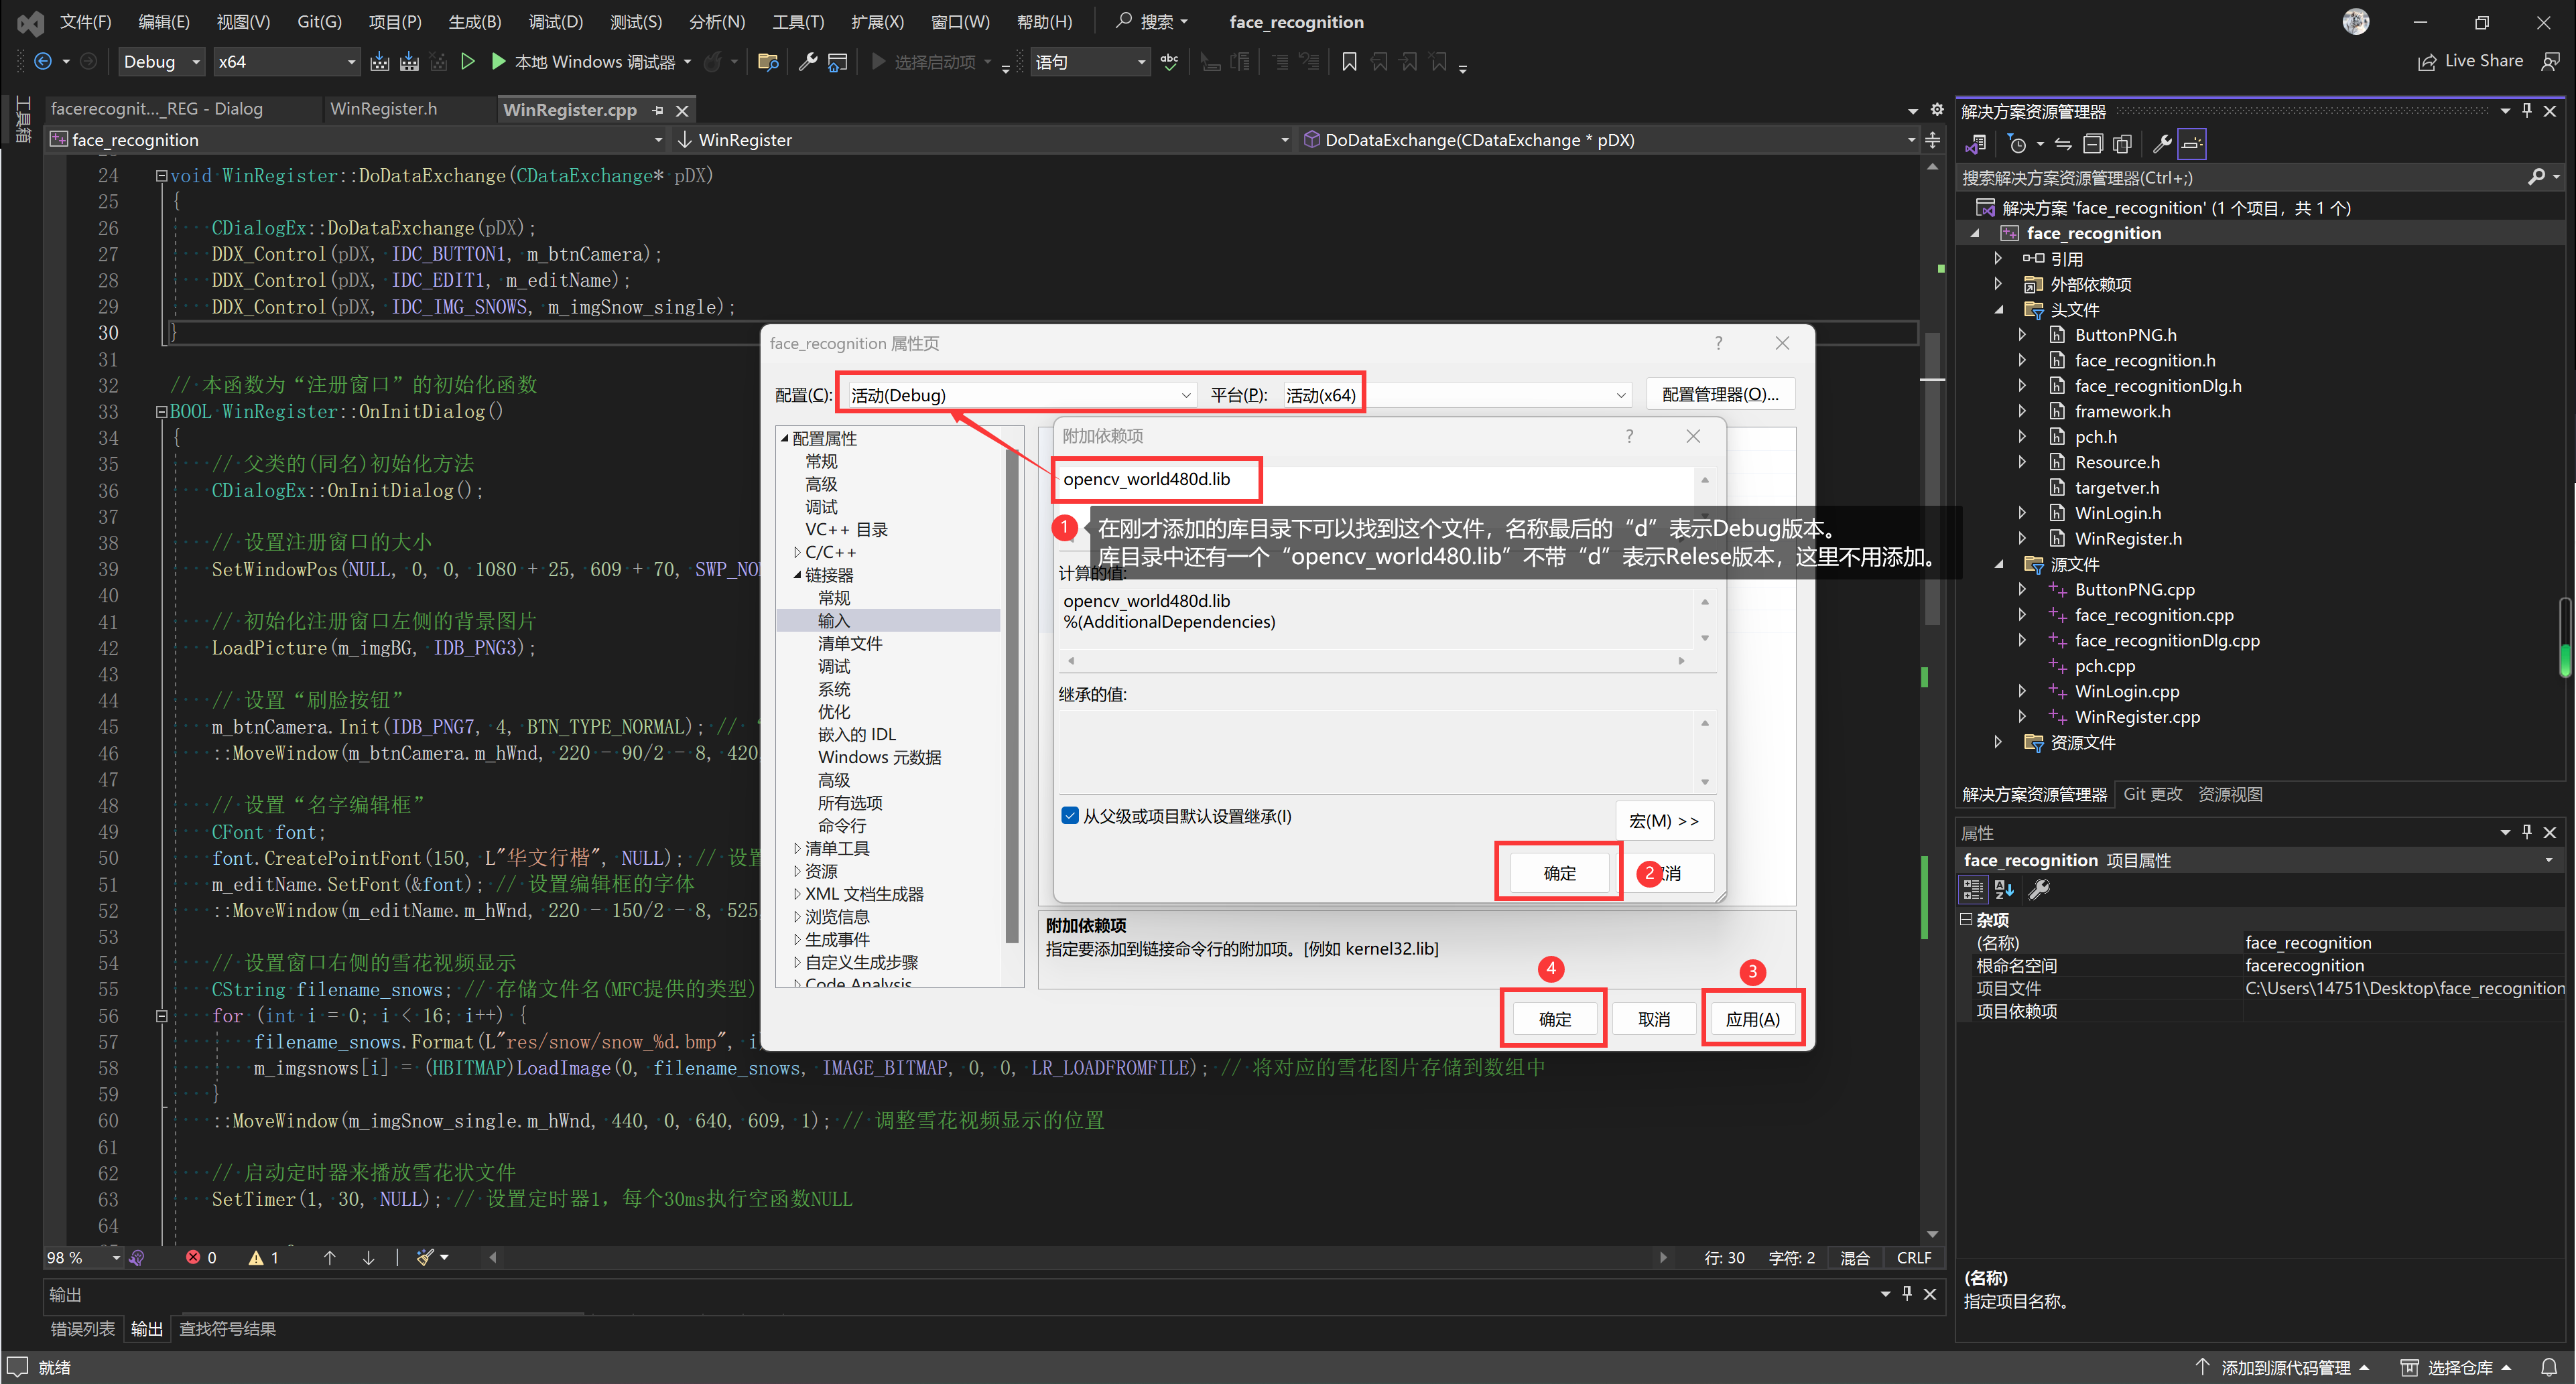Click the bookmark icon in the toolbar

[1349, 62]
